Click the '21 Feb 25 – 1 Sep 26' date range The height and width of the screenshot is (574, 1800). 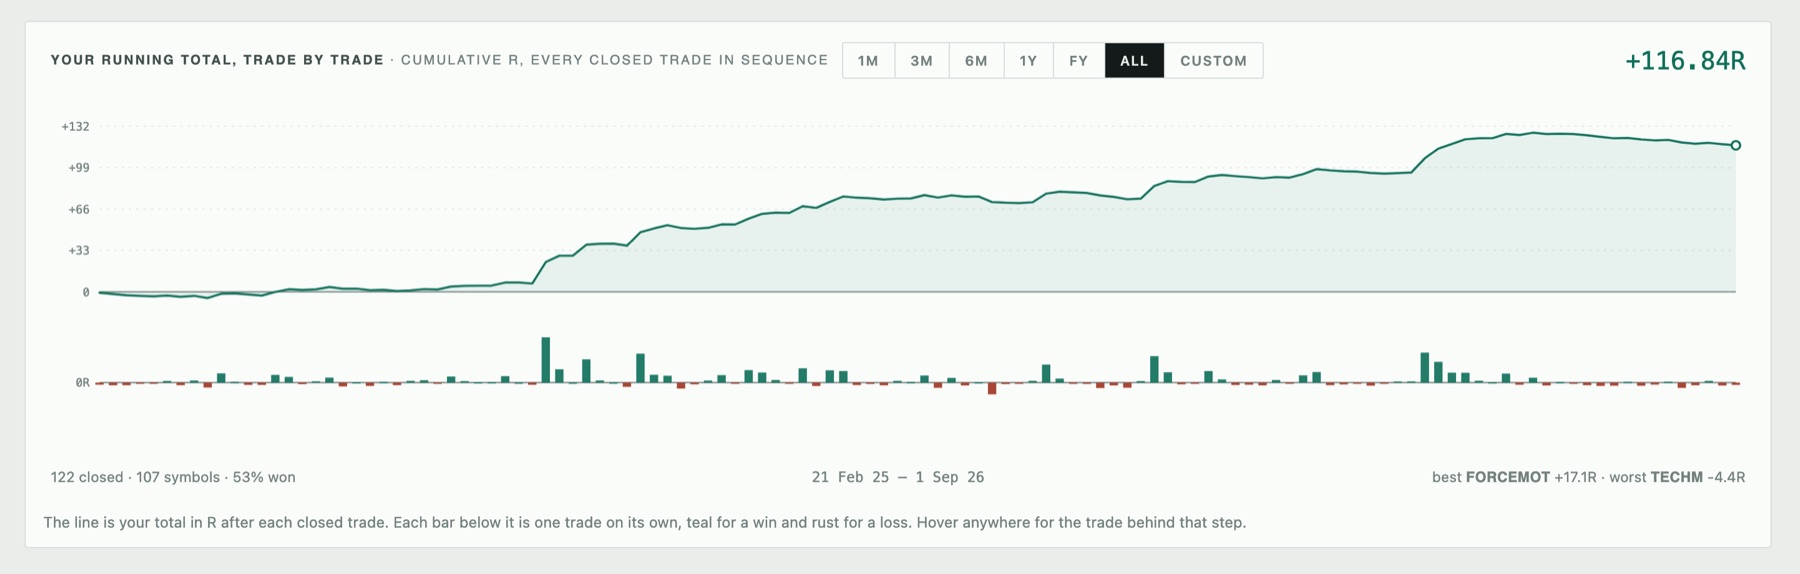[x=898, y=477]
